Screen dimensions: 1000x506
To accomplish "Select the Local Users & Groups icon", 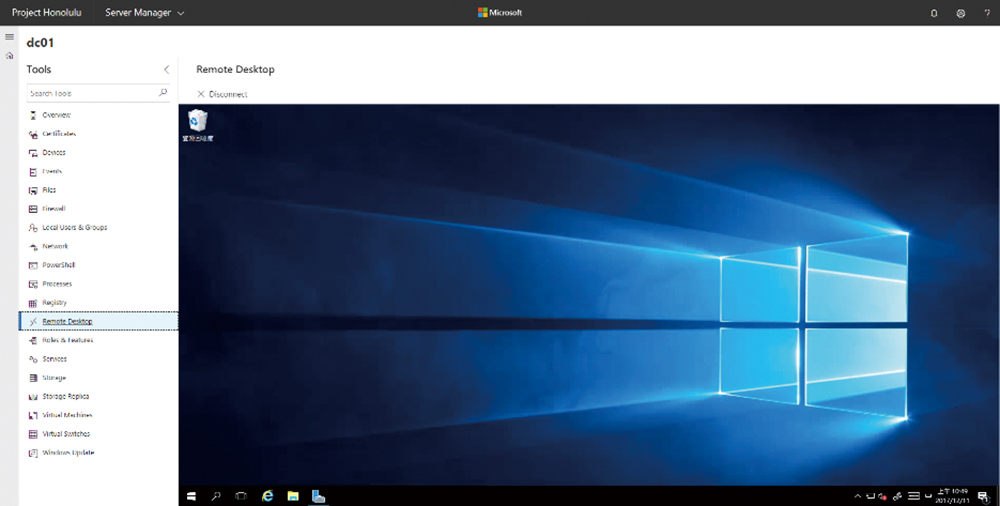I will [33, 228].
